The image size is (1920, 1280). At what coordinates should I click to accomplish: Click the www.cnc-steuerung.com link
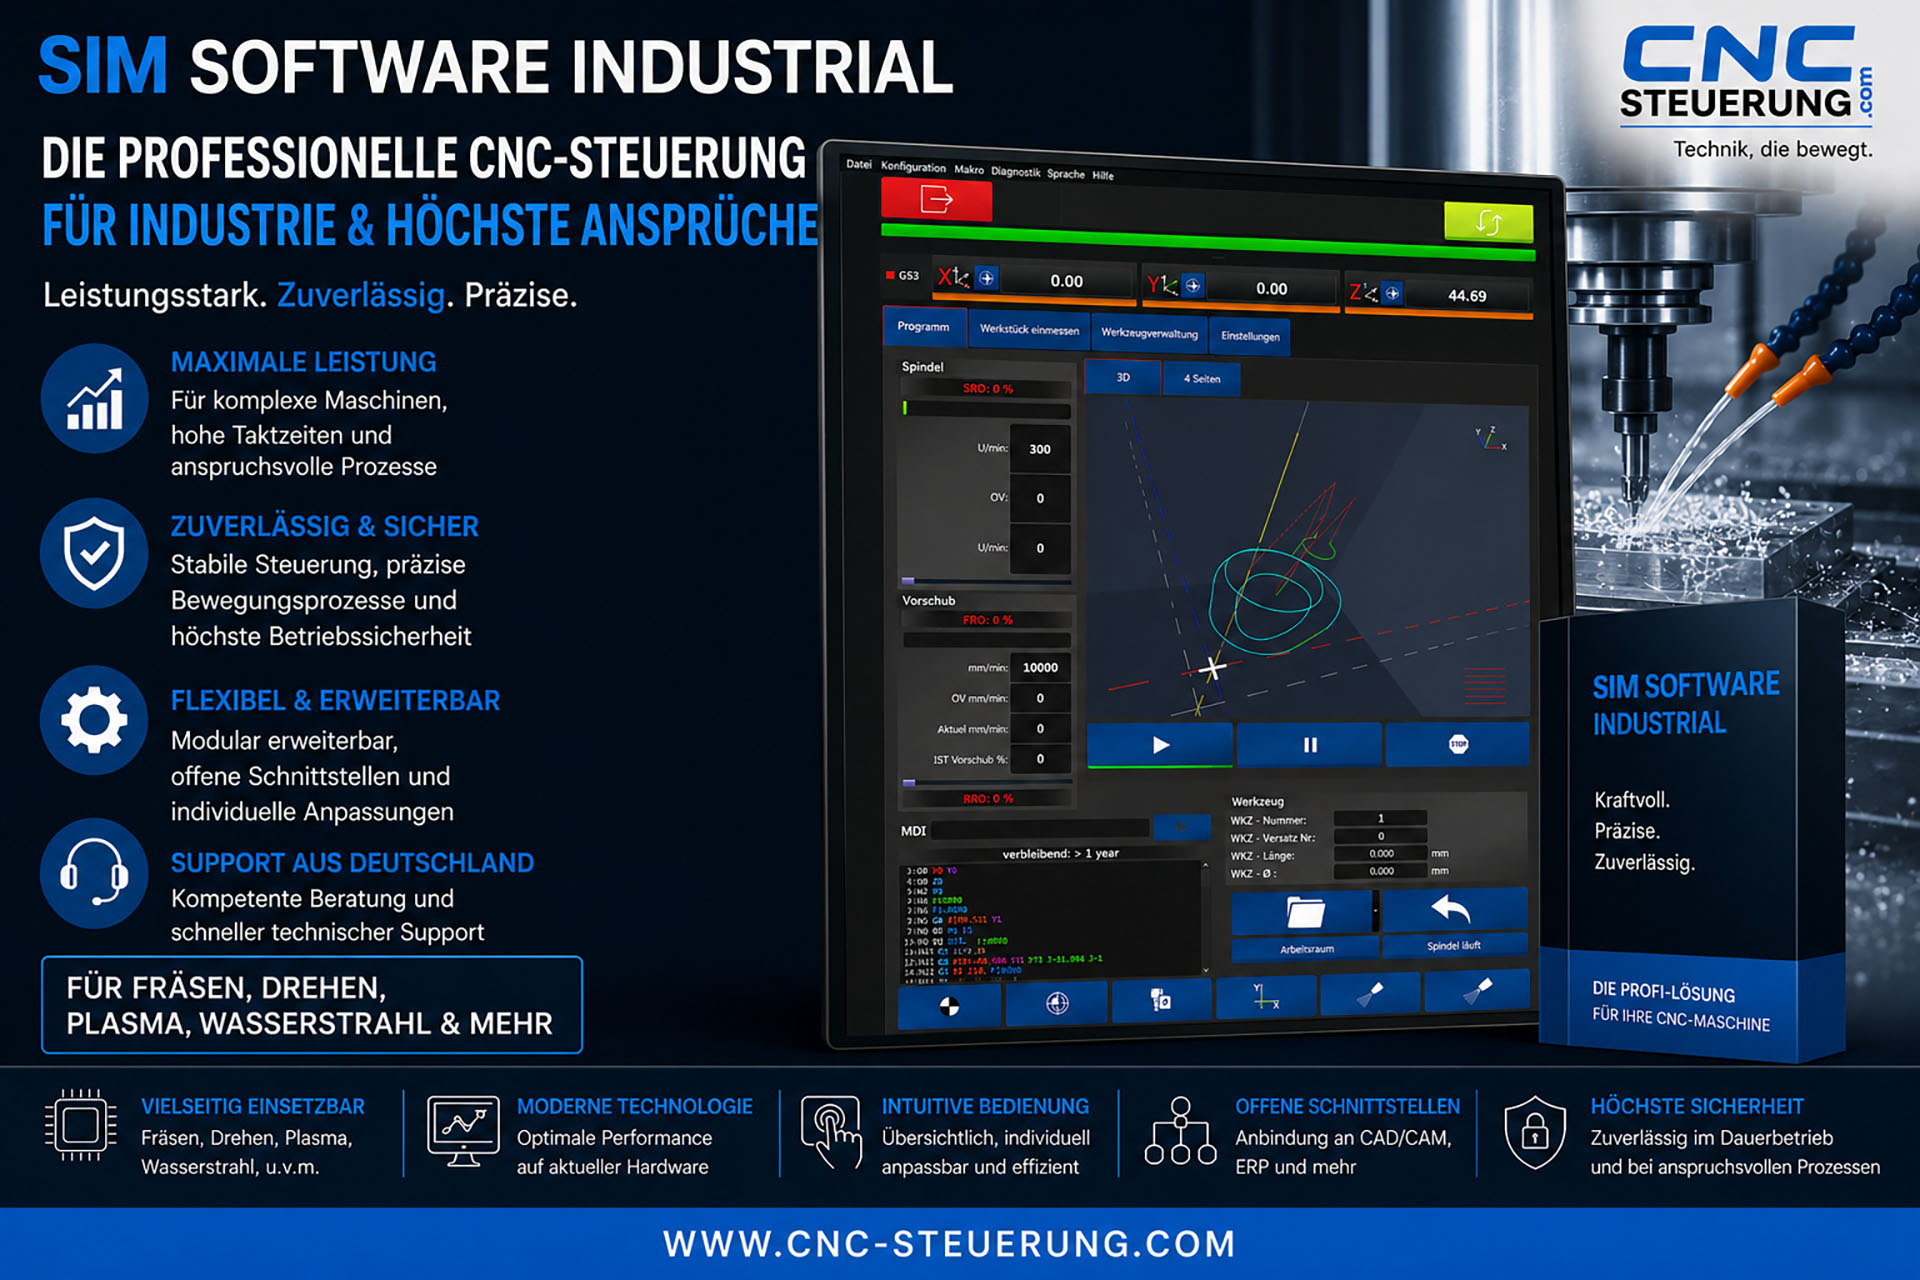point(950,1244)
